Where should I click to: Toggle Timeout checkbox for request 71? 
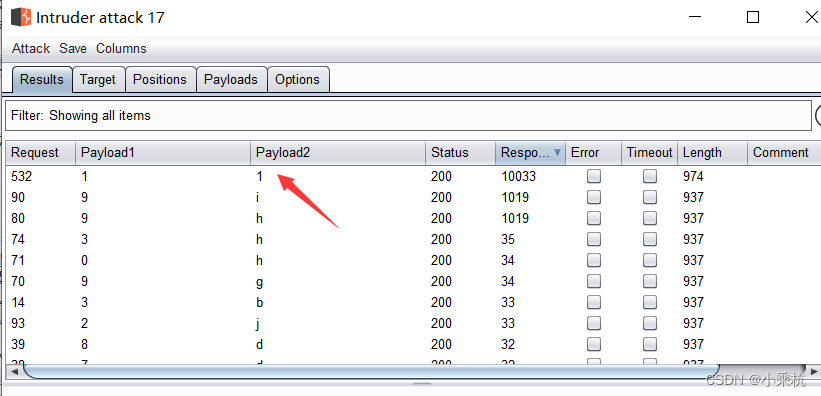pos(650,260)
